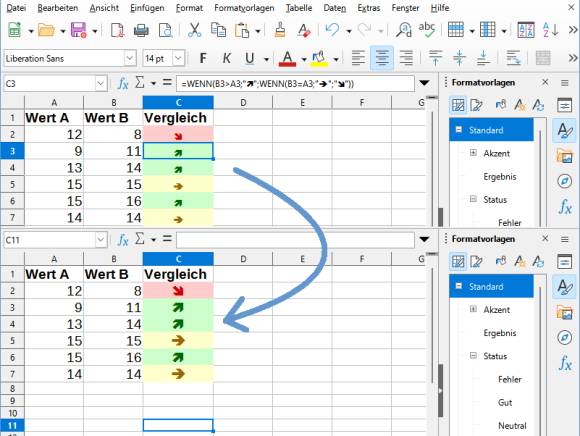Image resolution: width=580 pixels, height=436 pixels.
Task: Select row header 9
Action: 12,401
